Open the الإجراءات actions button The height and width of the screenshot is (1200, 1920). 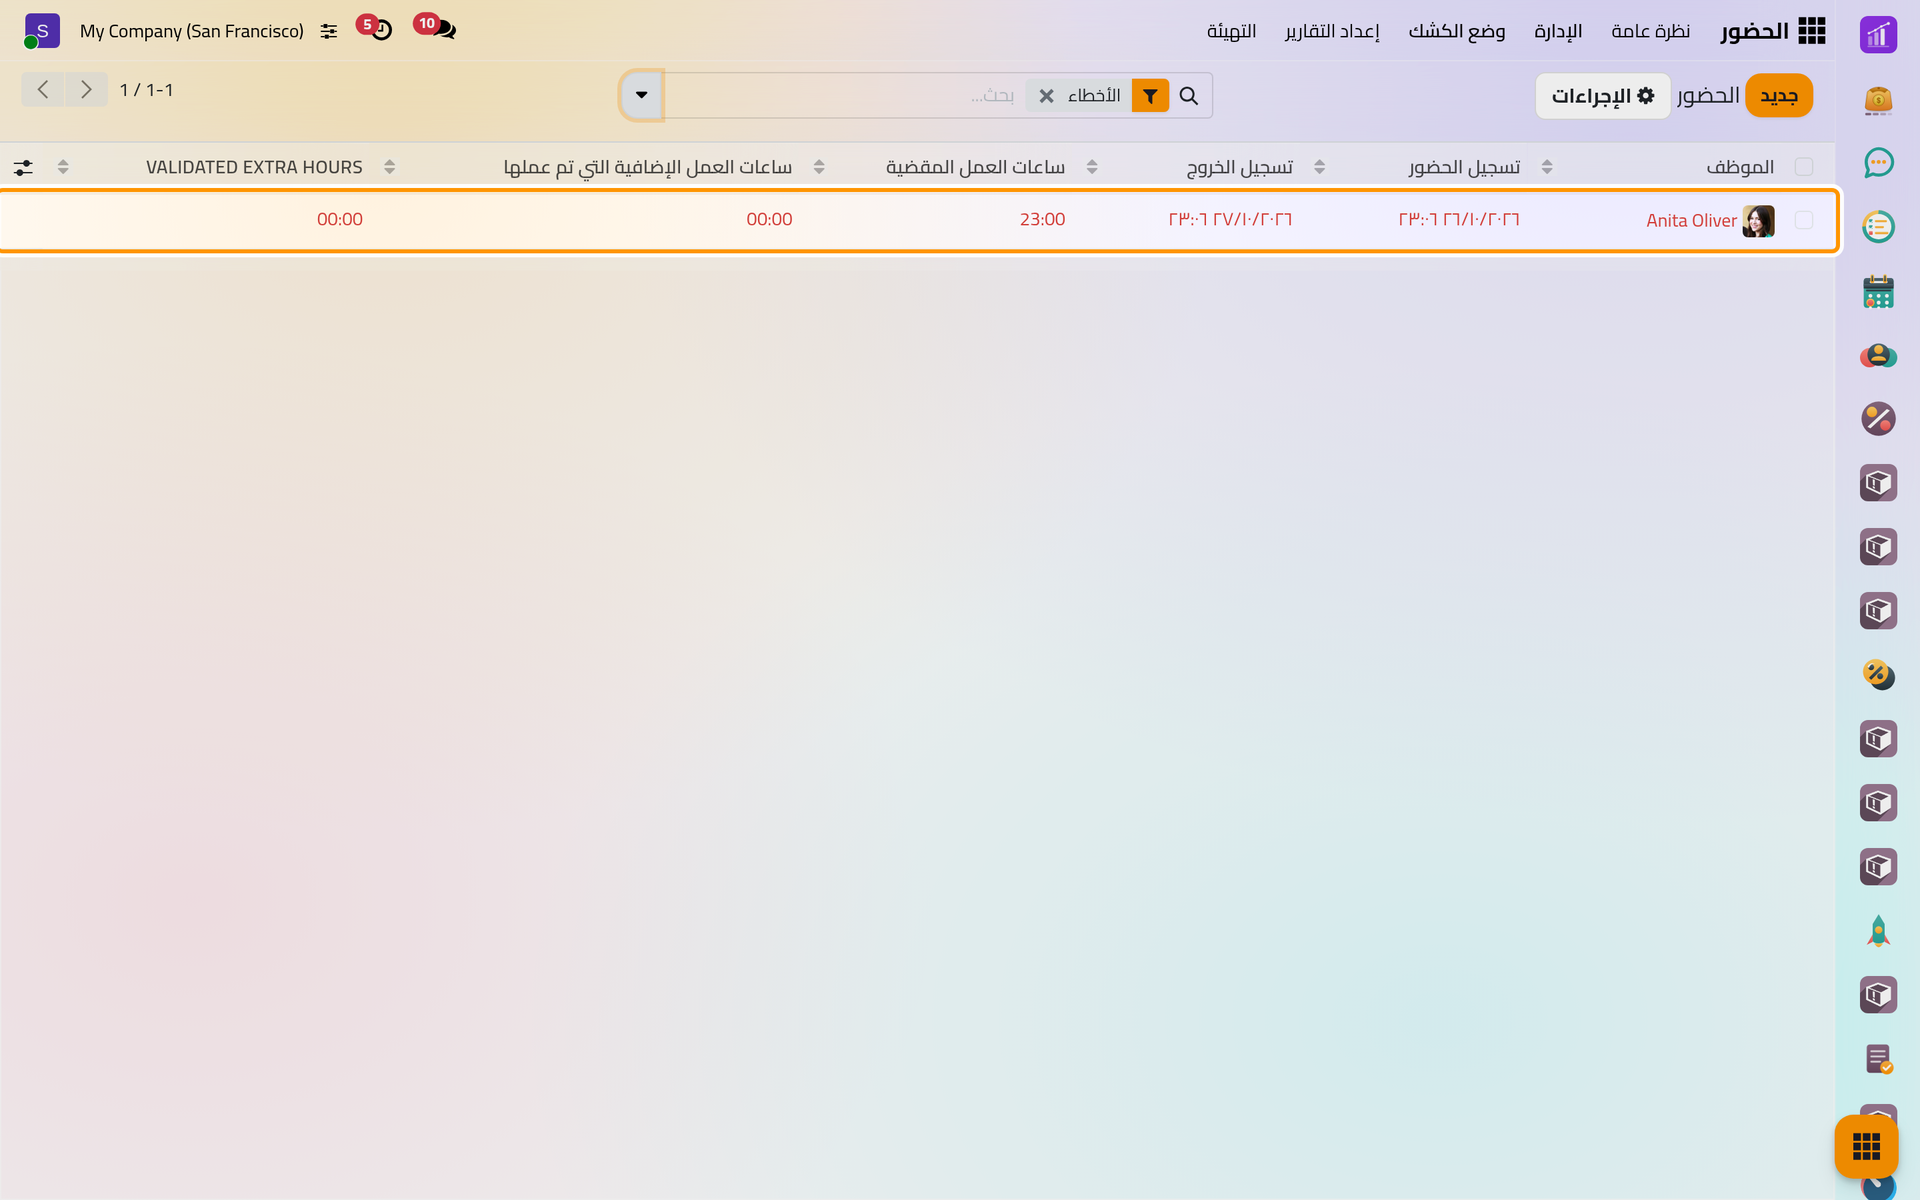[1603, 96]
